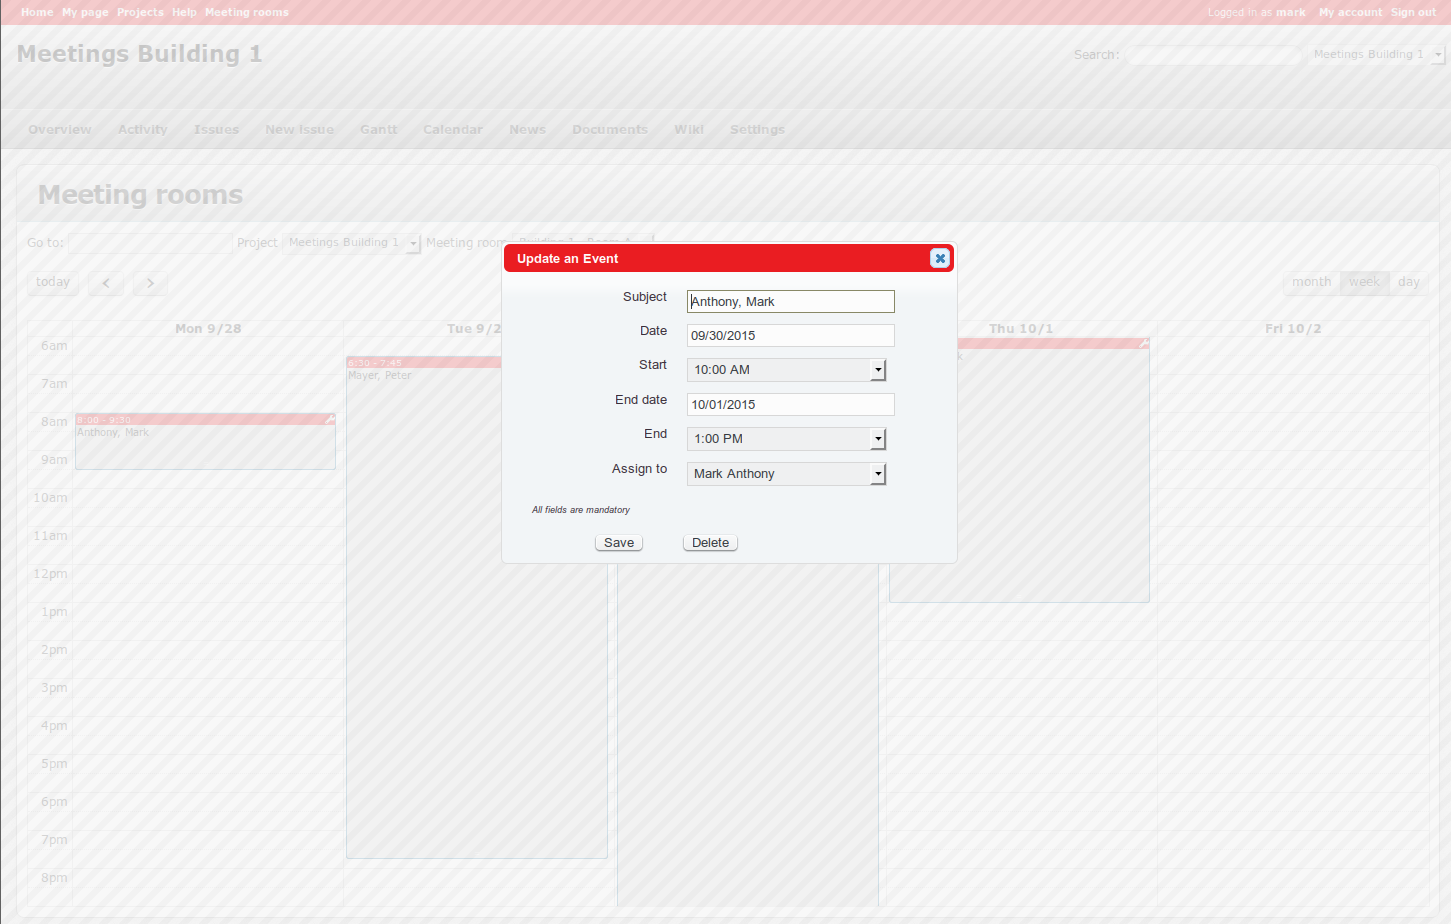This screenshot has height=924, width=1451.
Task: Open the Issues tab
Action: coord(216,130)
